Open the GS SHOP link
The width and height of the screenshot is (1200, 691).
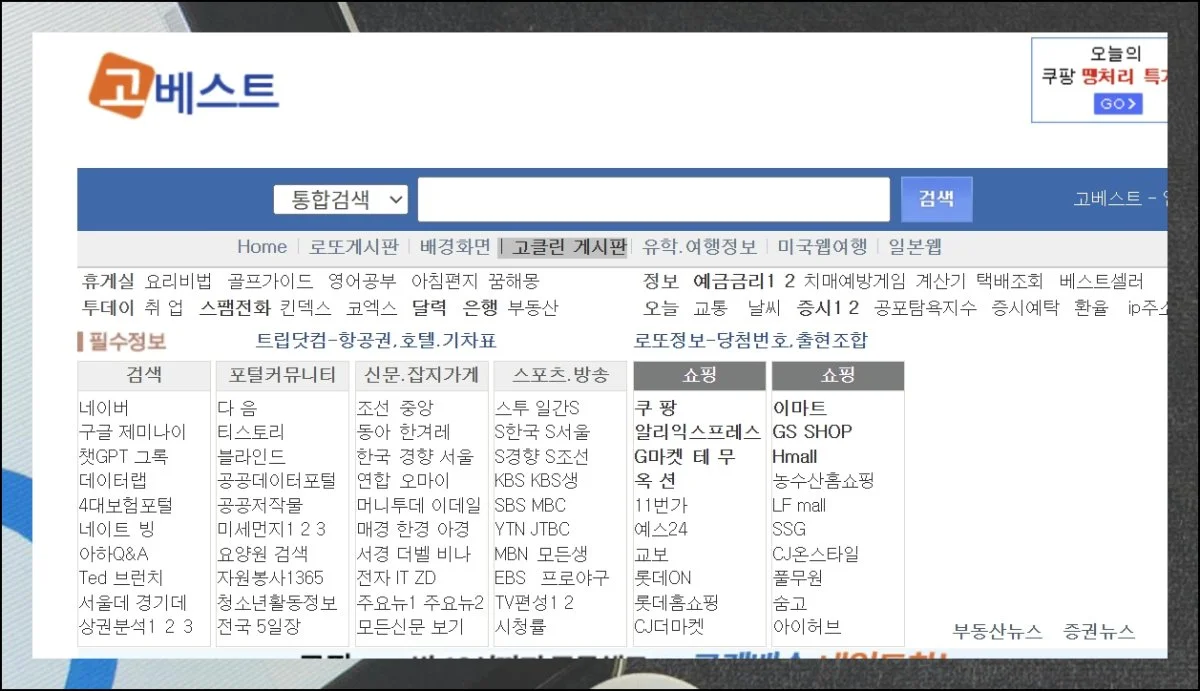coord(812,432)
